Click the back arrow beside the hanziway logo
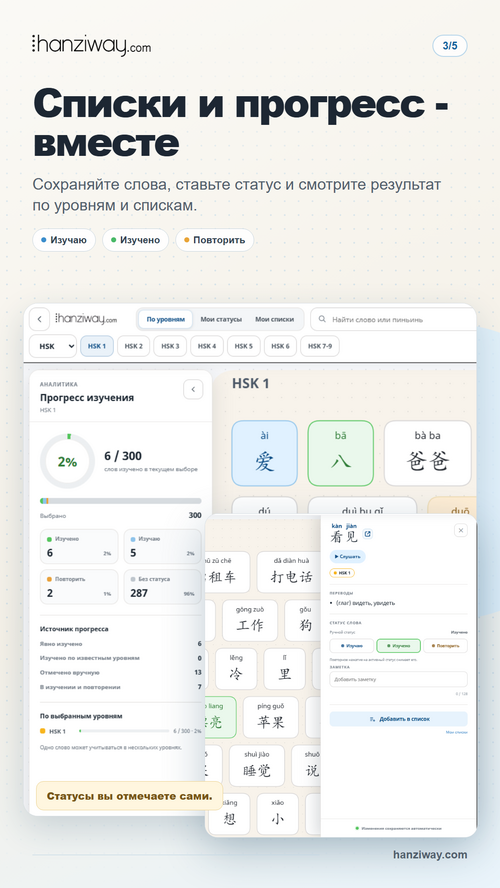 (x=39, y=319)
